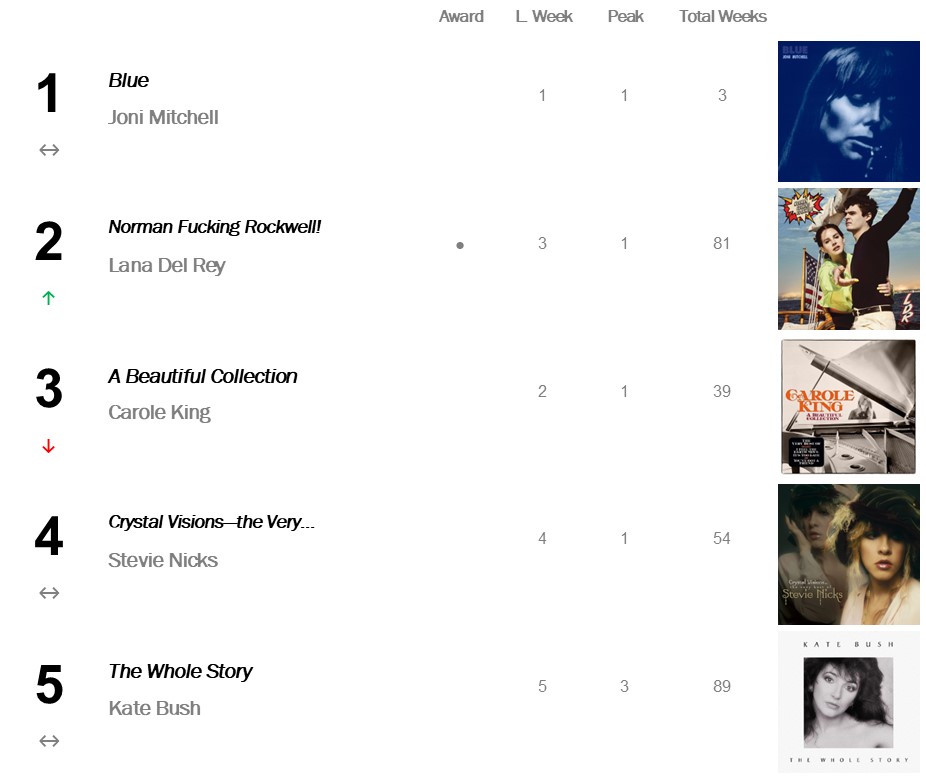Open the Blue album cover thumbnail
The width and height of the screenshot is (926, 776).
click(x=848, y=111)
